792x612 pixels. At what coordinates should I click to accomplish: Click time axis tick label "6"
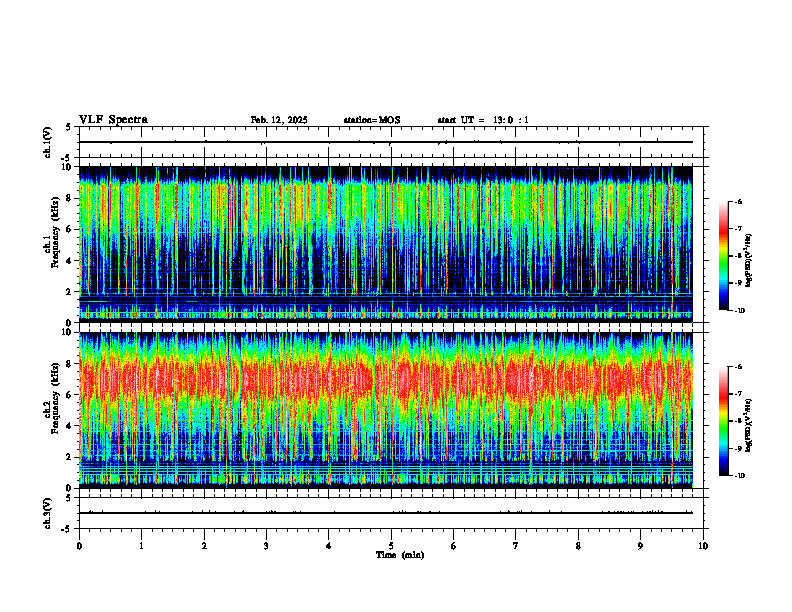(x=454, y=546)
